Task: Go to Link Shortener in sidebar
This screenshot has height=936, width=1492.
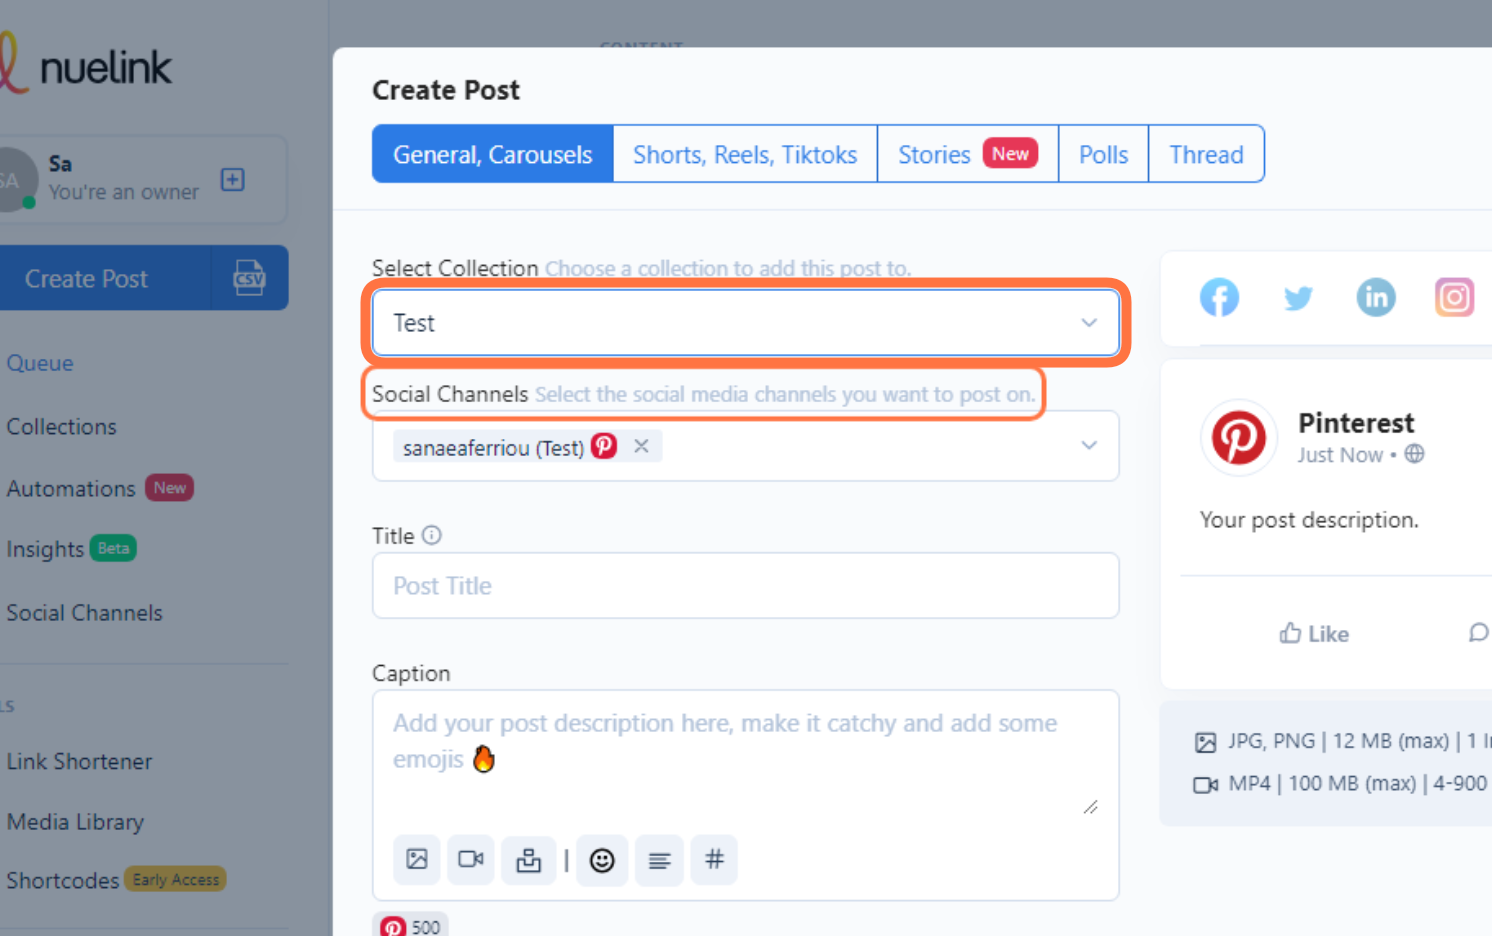Action: coord(79,761)
